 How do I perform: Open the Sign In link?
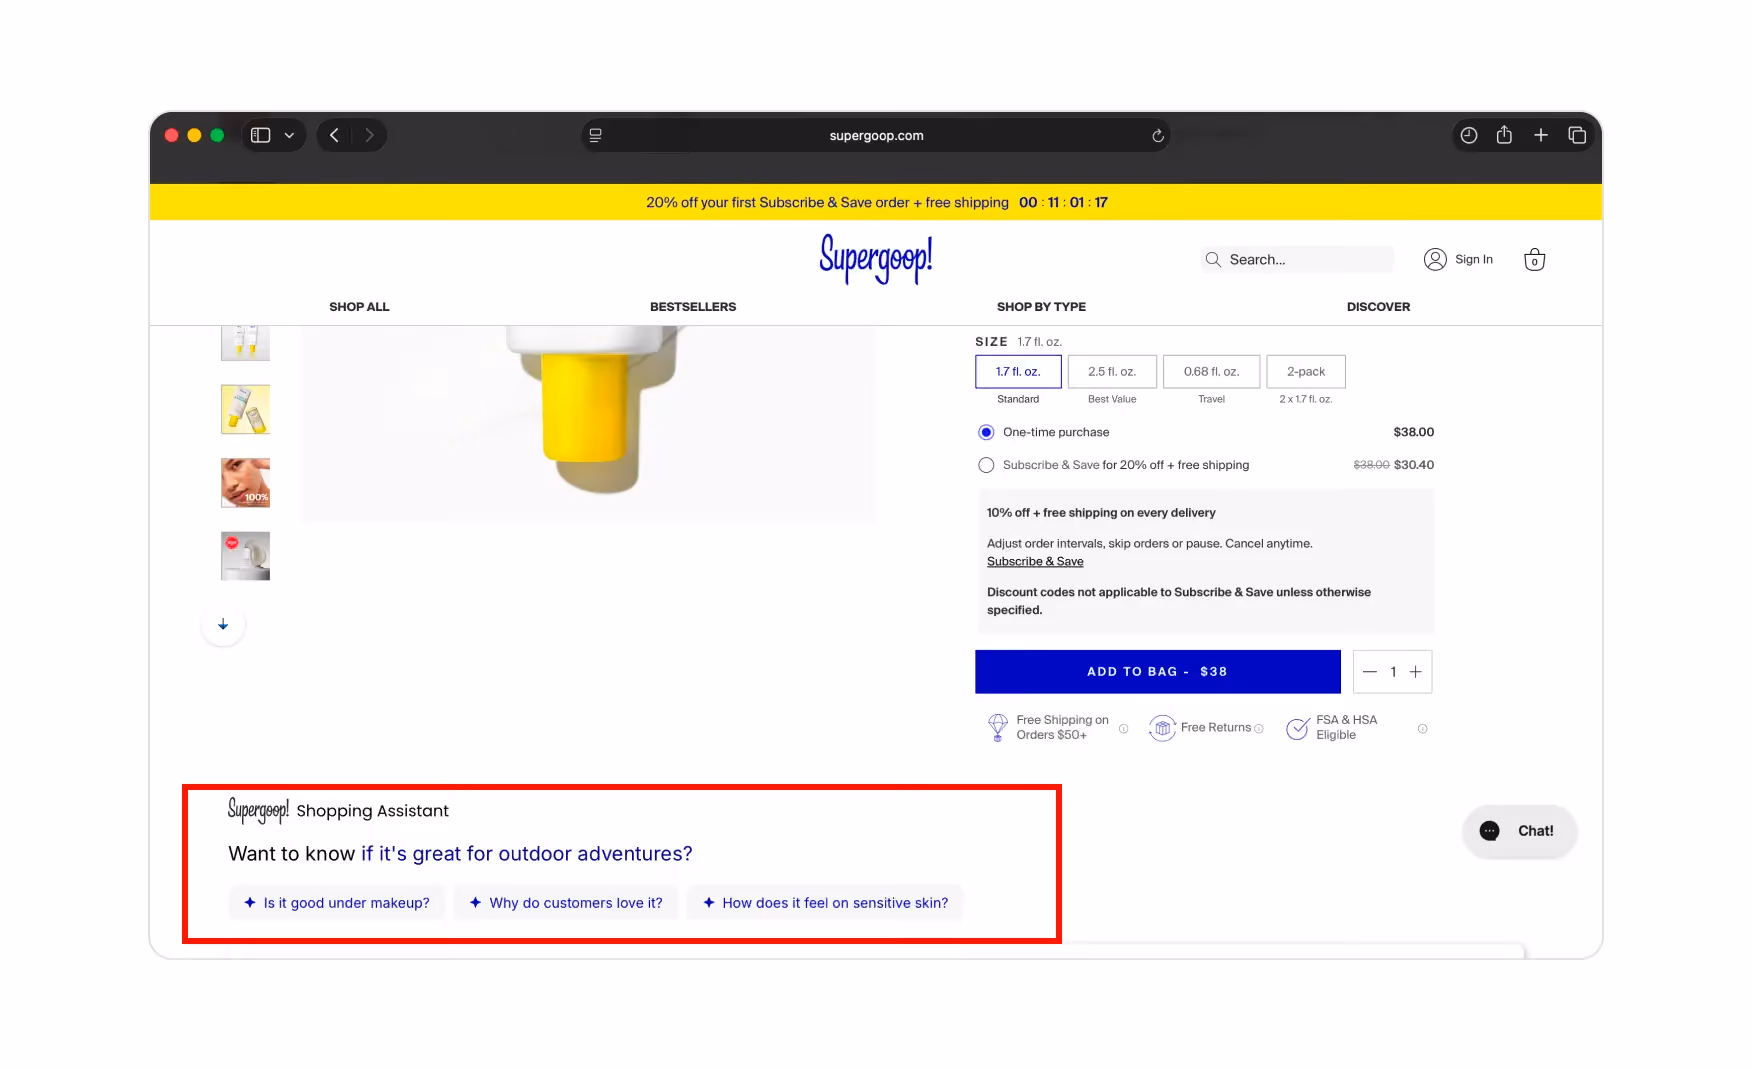[1473, 259]
